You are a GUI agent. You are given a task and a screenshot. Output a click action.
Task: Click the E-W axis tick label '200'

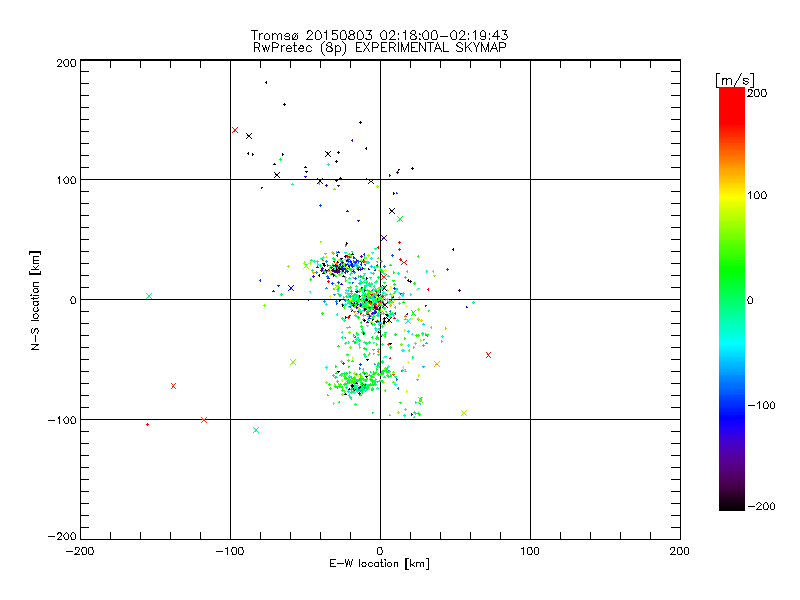[680, 551]
